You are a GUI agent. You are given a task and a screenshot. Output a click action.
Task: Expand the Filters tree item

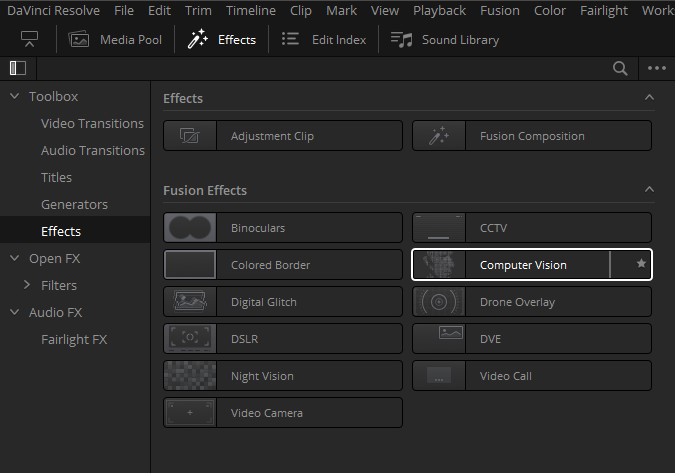click(28, 285)
